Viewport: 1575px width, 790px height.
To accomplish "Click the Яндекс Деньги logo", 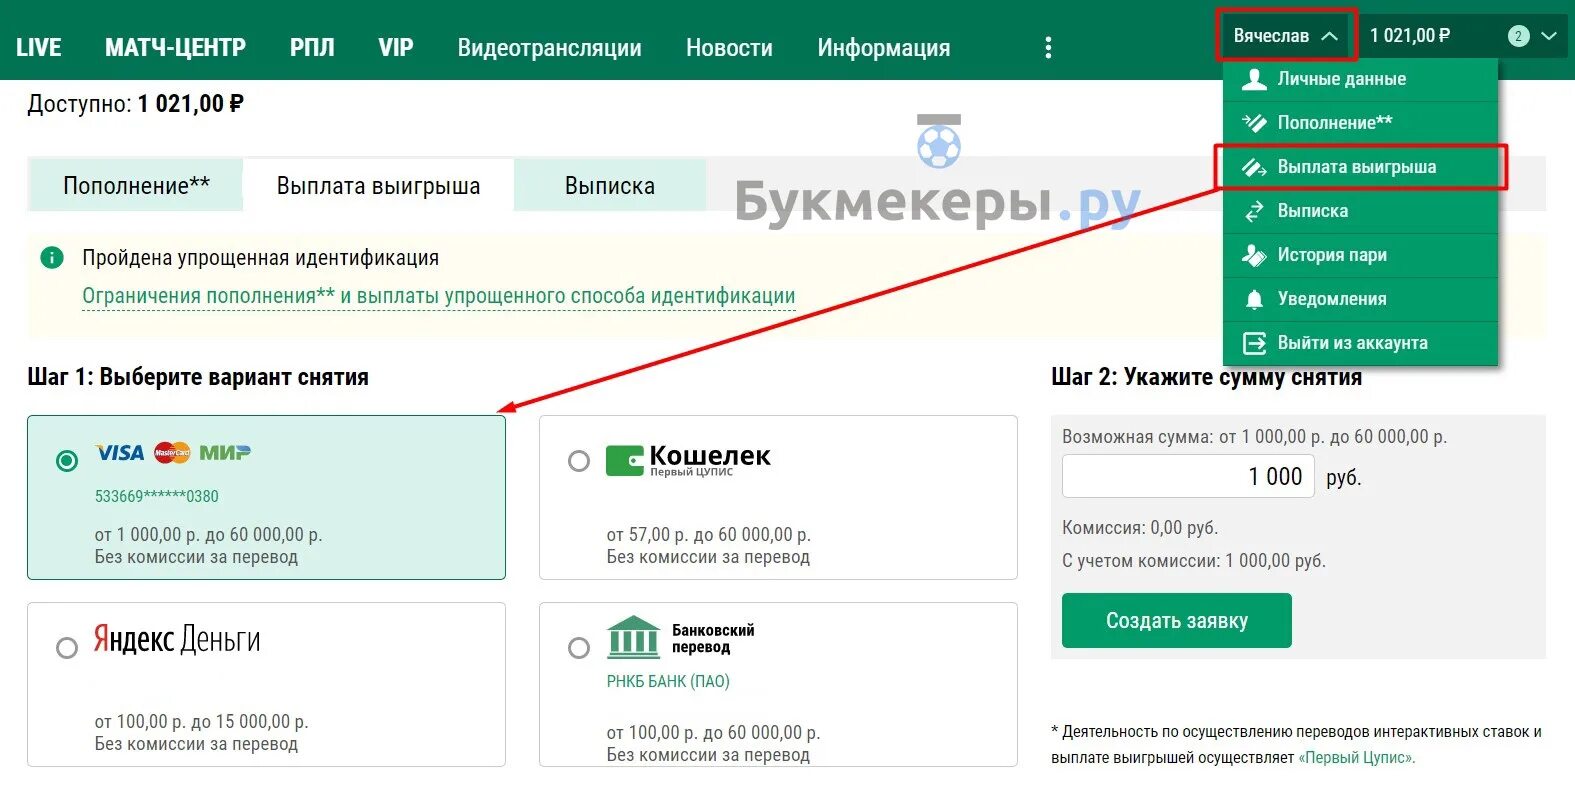I will click(x=177, y=639).
